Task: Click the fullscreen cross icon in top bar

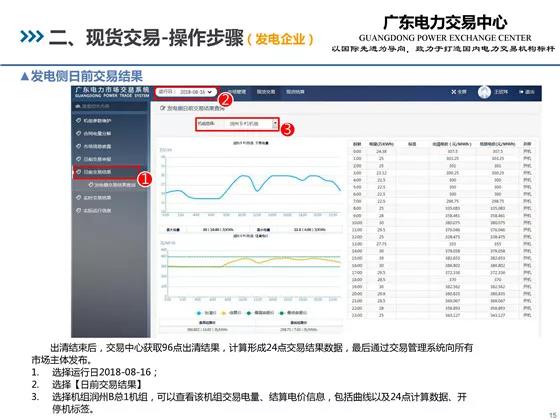Action: 454,92
